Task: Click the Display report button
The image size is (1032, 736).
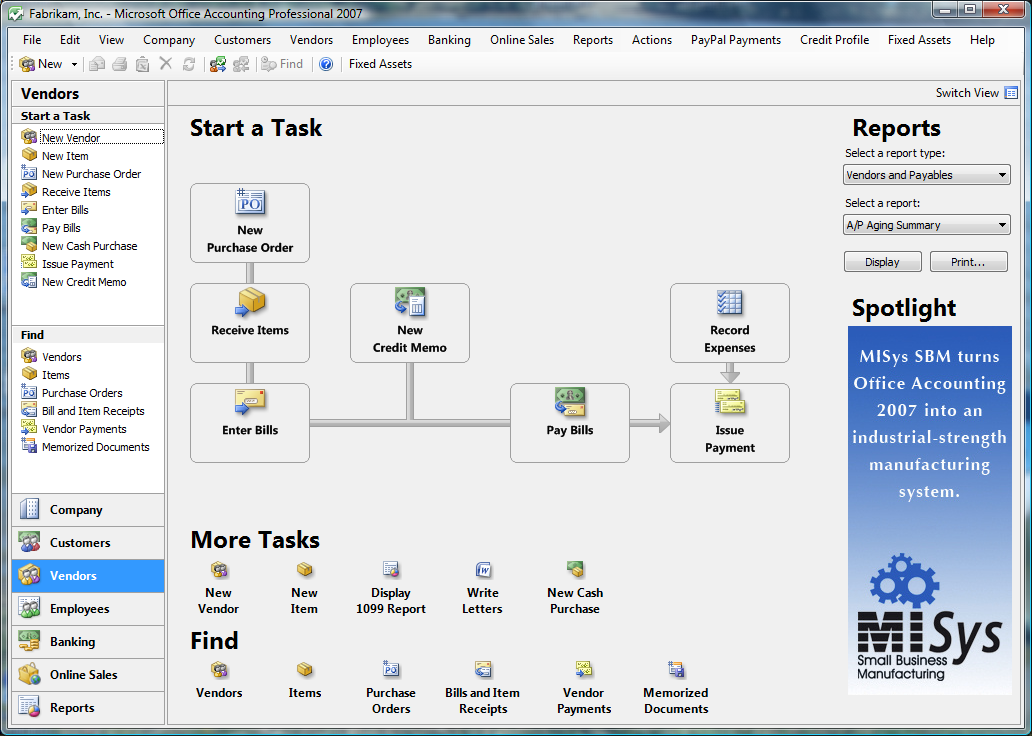Action: 883,262
